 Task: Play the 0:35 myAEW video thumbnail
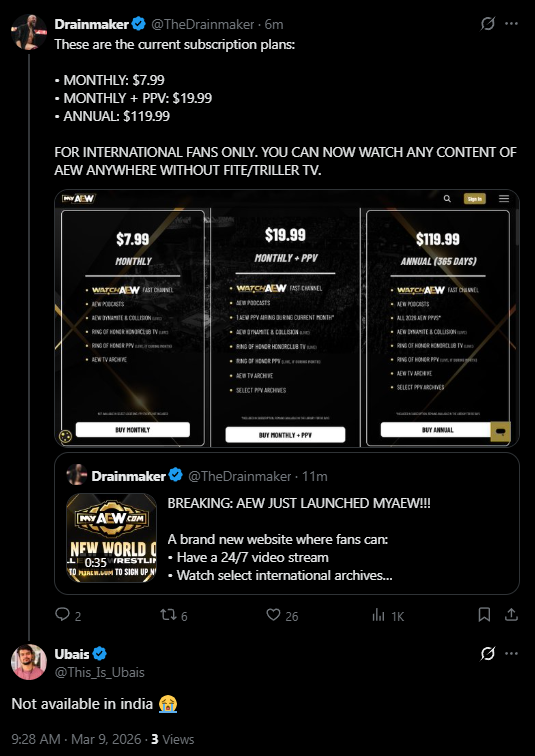(x=111, y=538)
